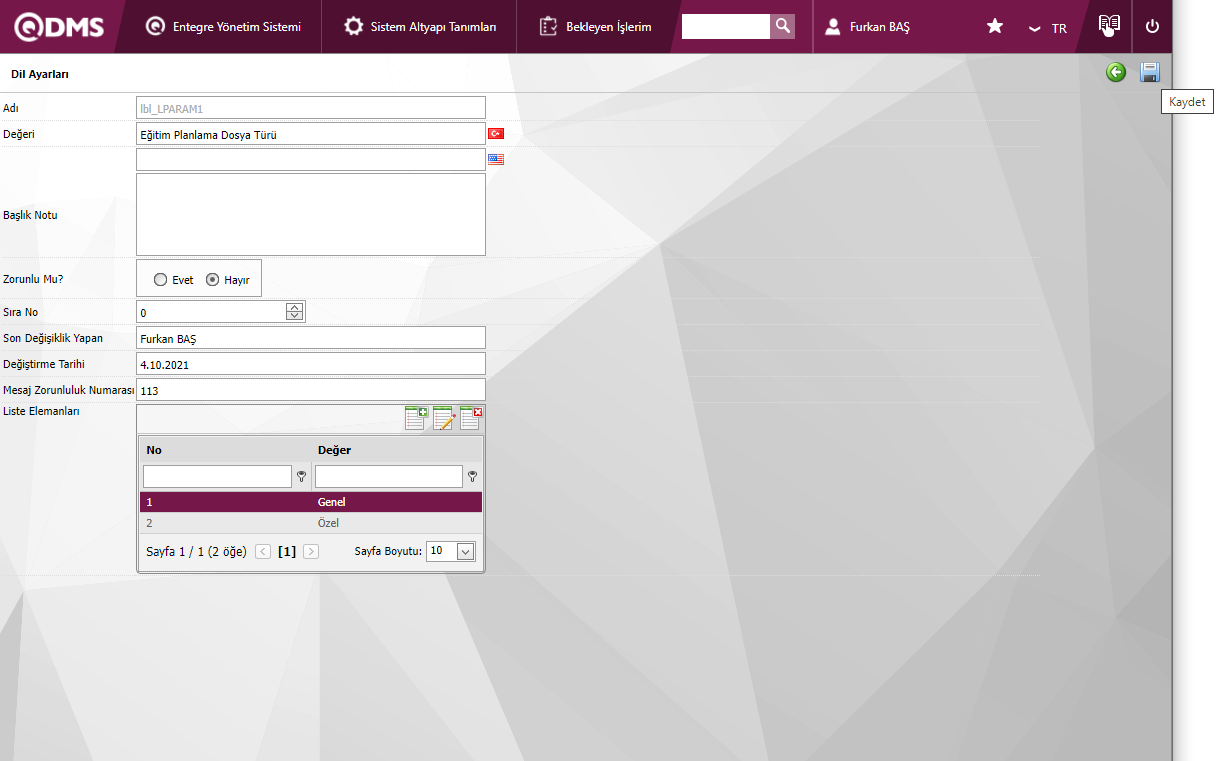Viewport: 1218px width, 761px height.
Task: Click the power logout icon
Action: pyautogui.click(x=1152, y=27)
